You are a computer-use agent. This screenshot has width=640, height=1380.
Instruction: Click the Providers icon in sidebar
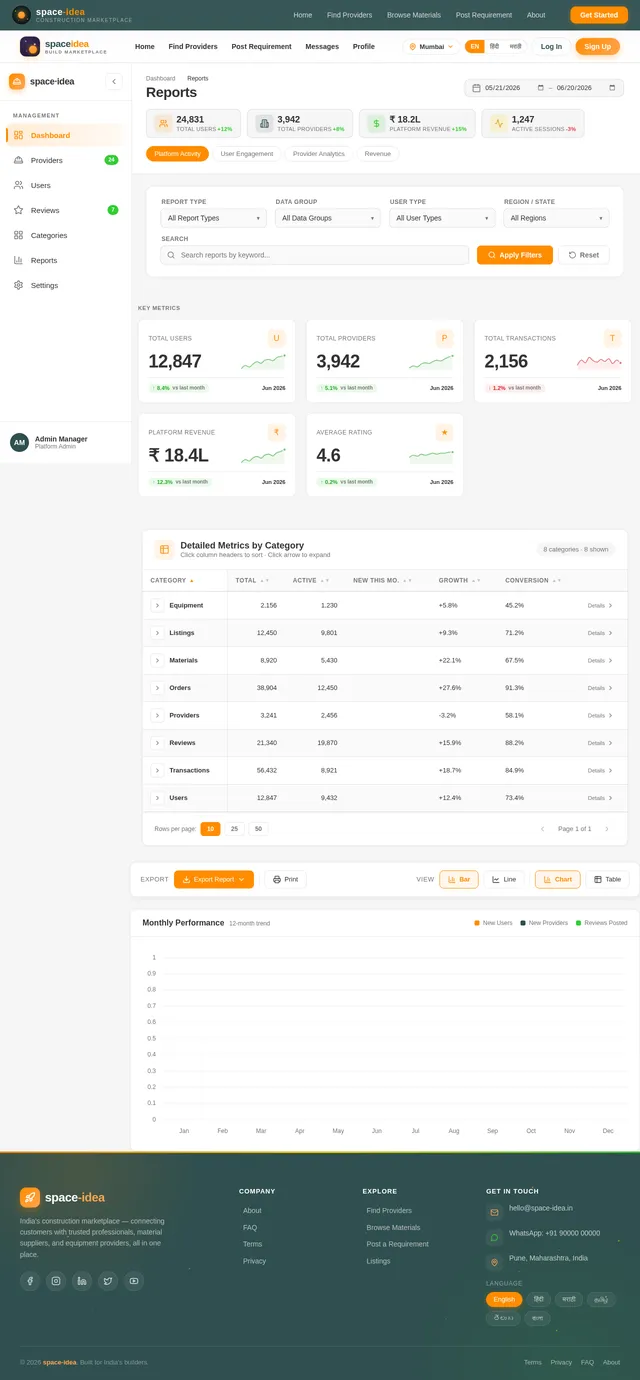[x=18, y=160]
